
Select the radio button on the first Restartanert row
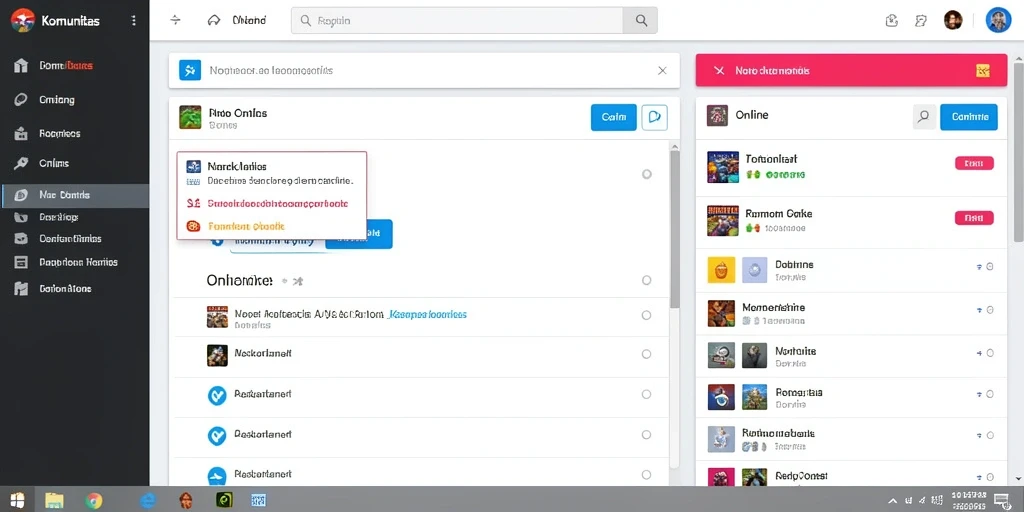pyautogui.click(x=647, y=394)
